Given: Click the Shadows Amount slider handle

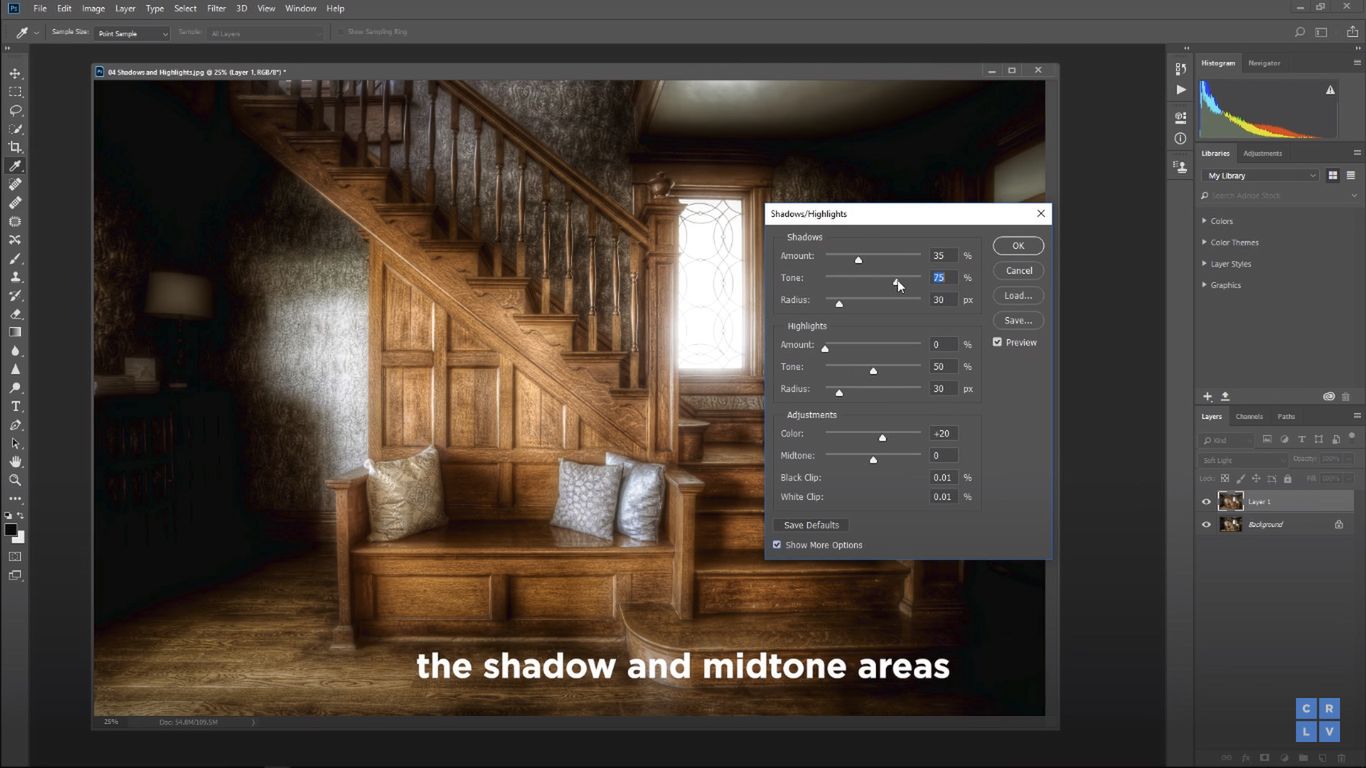Looking at the screenshot, I should [x=858, y=260].
